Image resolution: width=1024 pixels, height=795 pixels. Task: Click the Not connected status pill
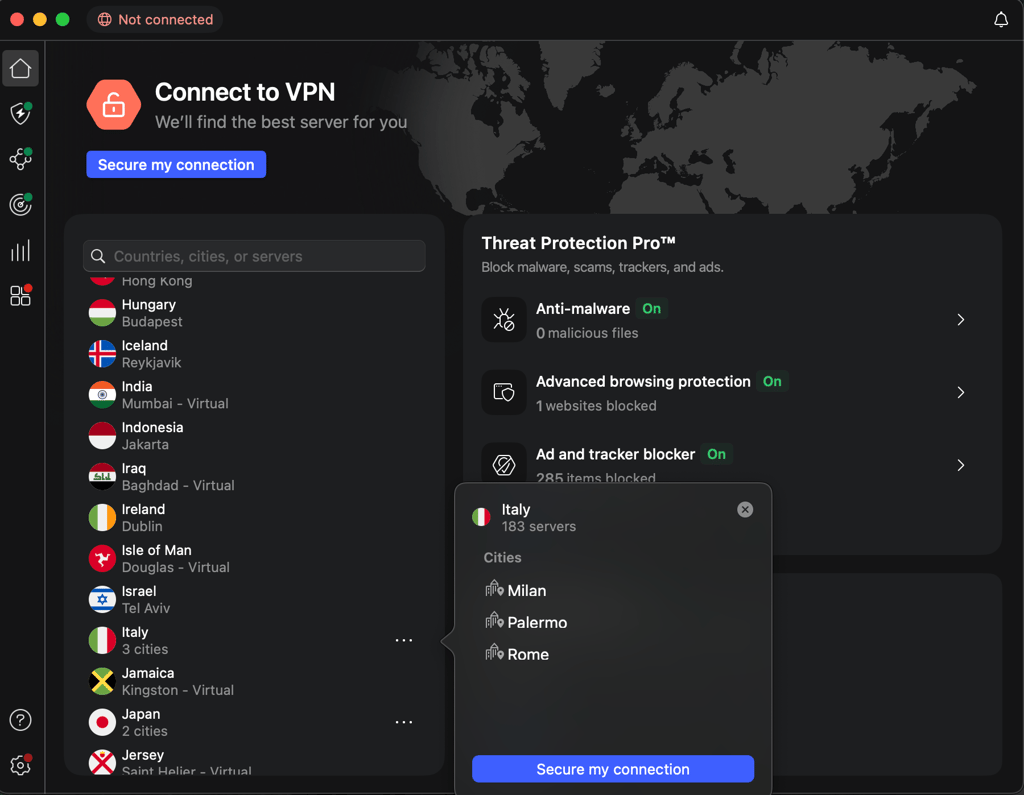click(x=155, y=20)
